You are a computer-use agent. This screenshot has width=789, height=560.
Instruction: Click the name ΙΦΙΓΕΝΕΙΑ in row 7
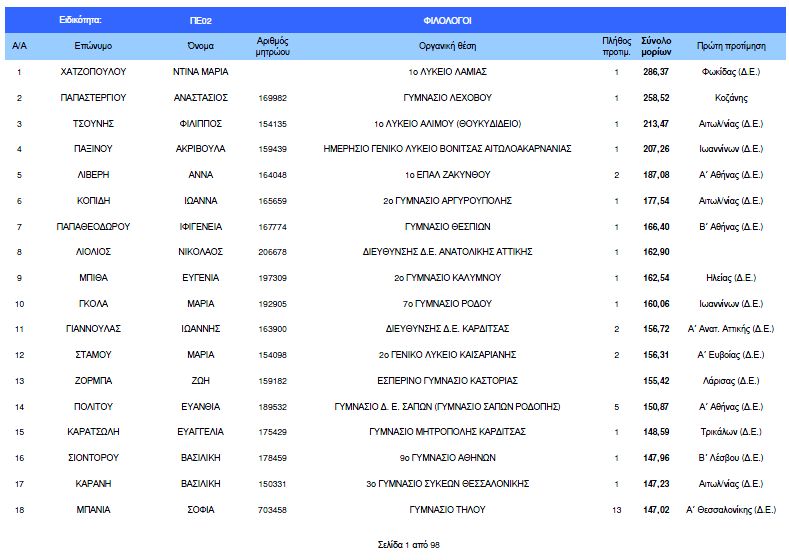[207, 226]
